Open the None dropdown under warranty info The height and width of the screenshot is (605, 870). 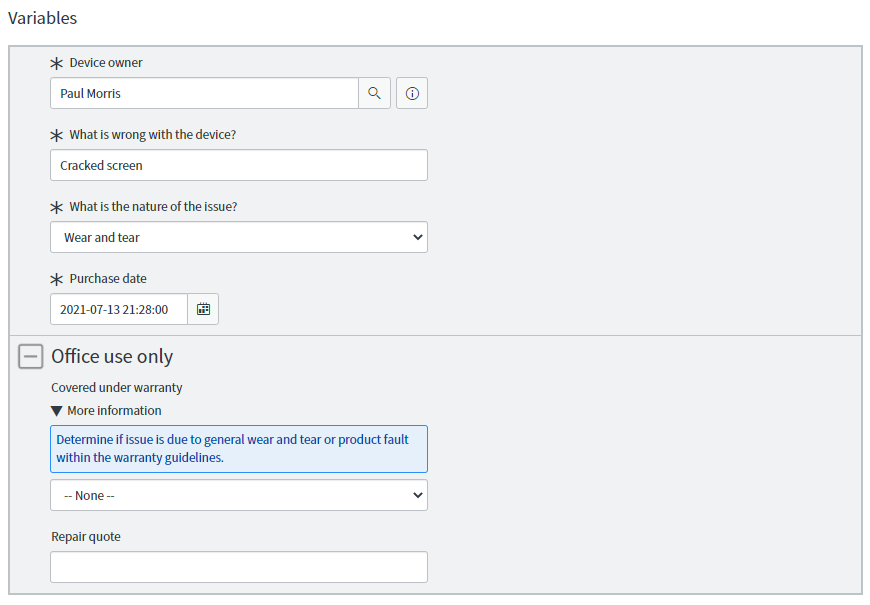point(239,495)
